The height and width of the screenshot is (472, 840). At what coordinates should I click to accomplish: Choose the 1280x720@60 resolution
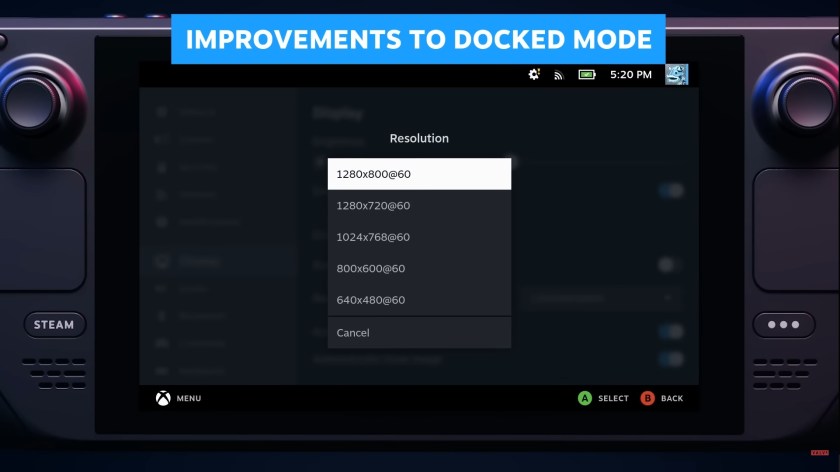pyautogui.click(x=419, y=206)
